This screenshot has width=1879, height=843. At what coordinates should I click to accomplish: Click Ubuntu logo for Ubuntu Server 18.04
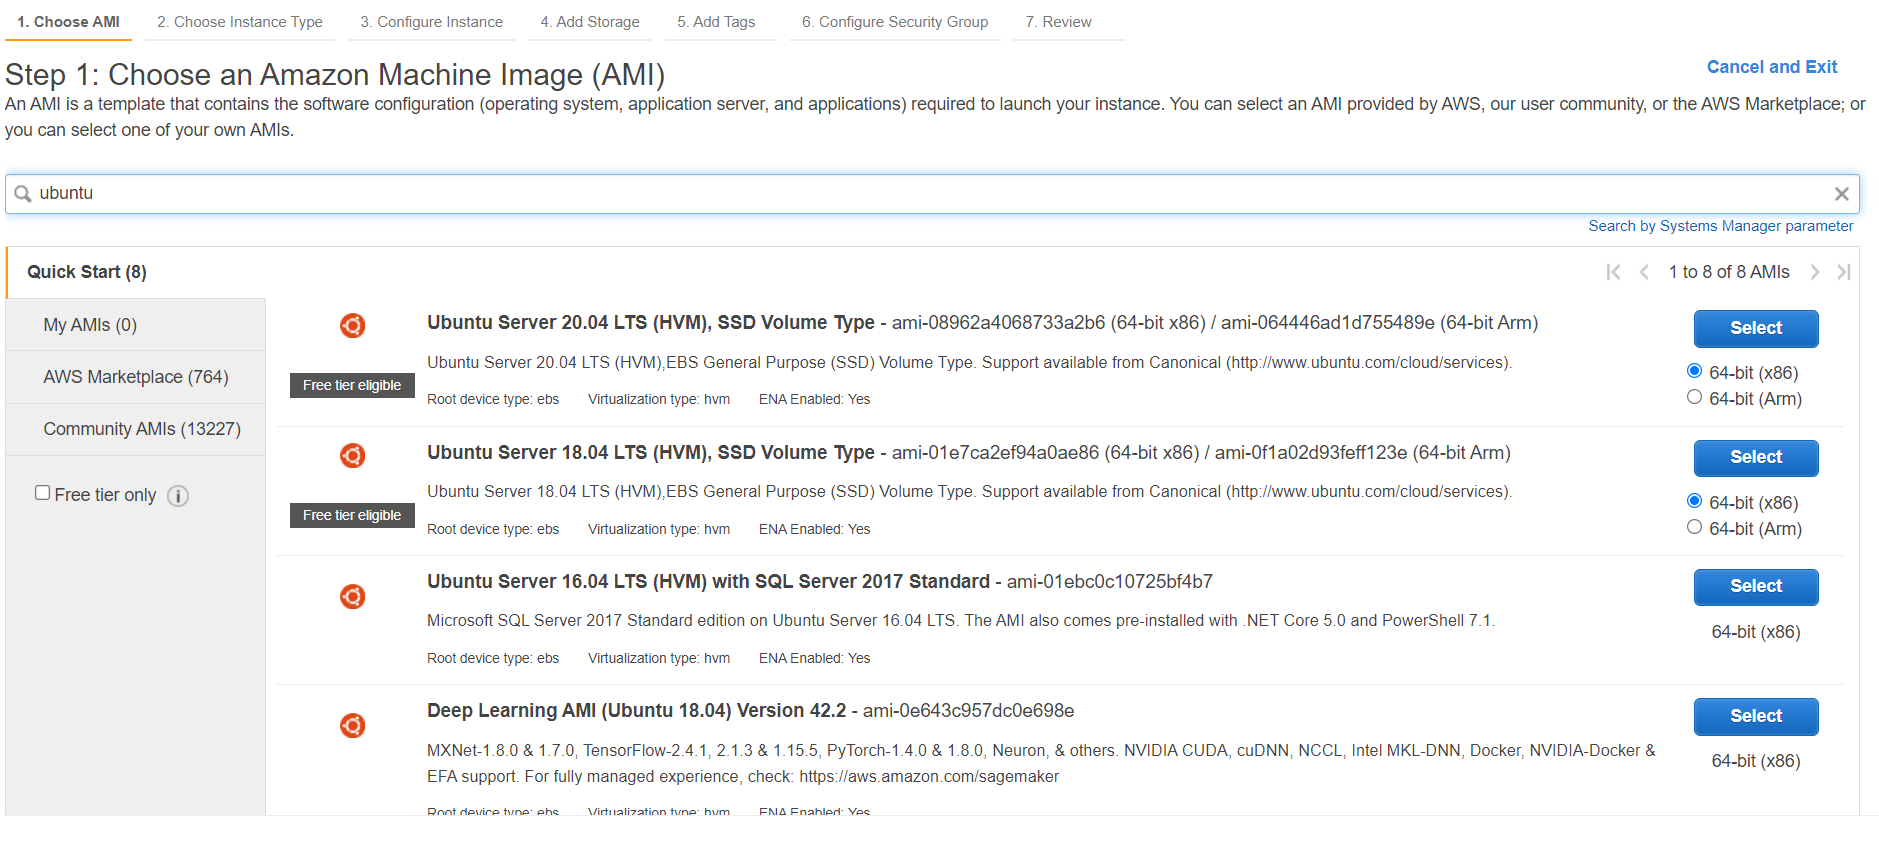352,455
